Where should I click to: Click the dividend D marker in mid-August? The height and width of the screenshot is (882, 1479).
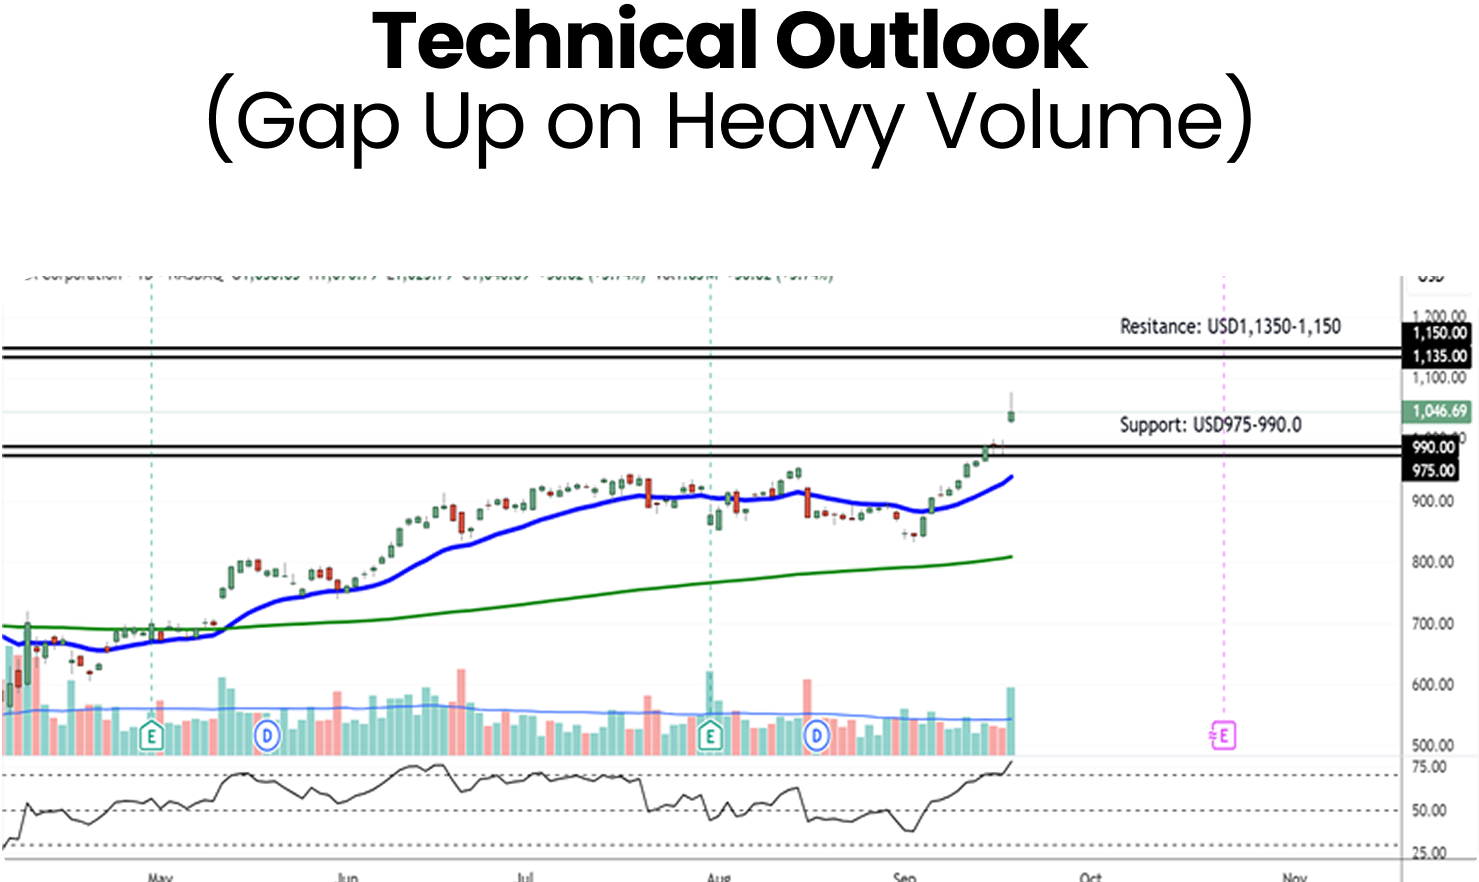(817, 737)
